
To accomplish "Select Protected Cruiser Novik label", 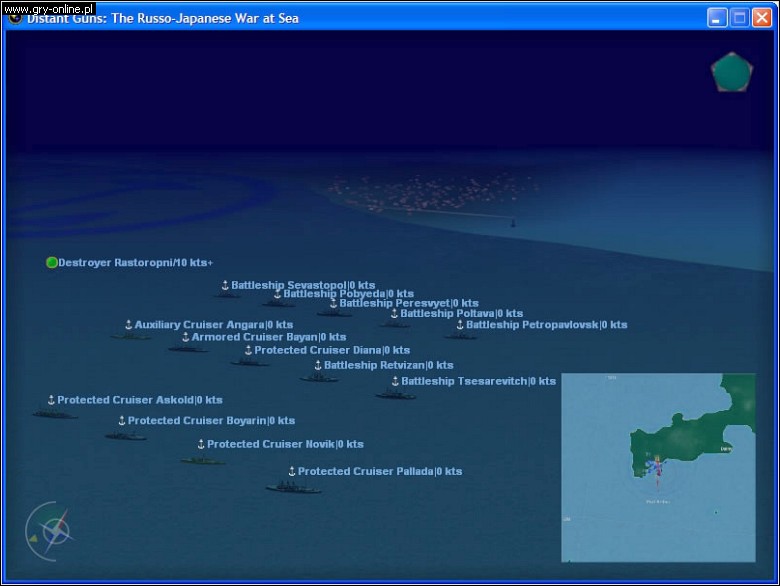I will 286,444.
